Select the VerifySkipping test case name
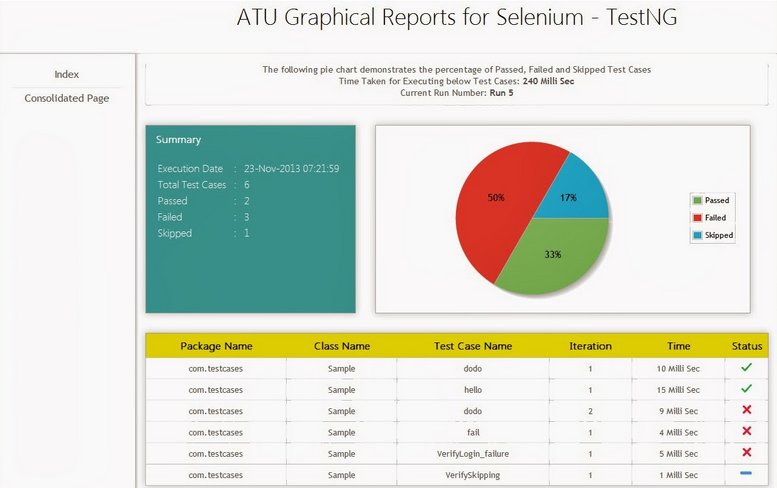 click(473, 474)
